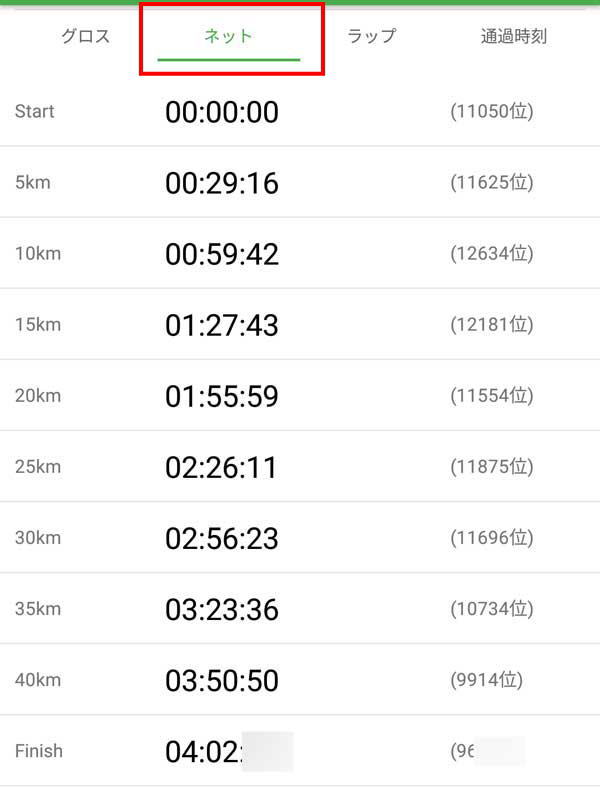Select the 15km row label
Viewport: 600px width, 788px height.
38,325
